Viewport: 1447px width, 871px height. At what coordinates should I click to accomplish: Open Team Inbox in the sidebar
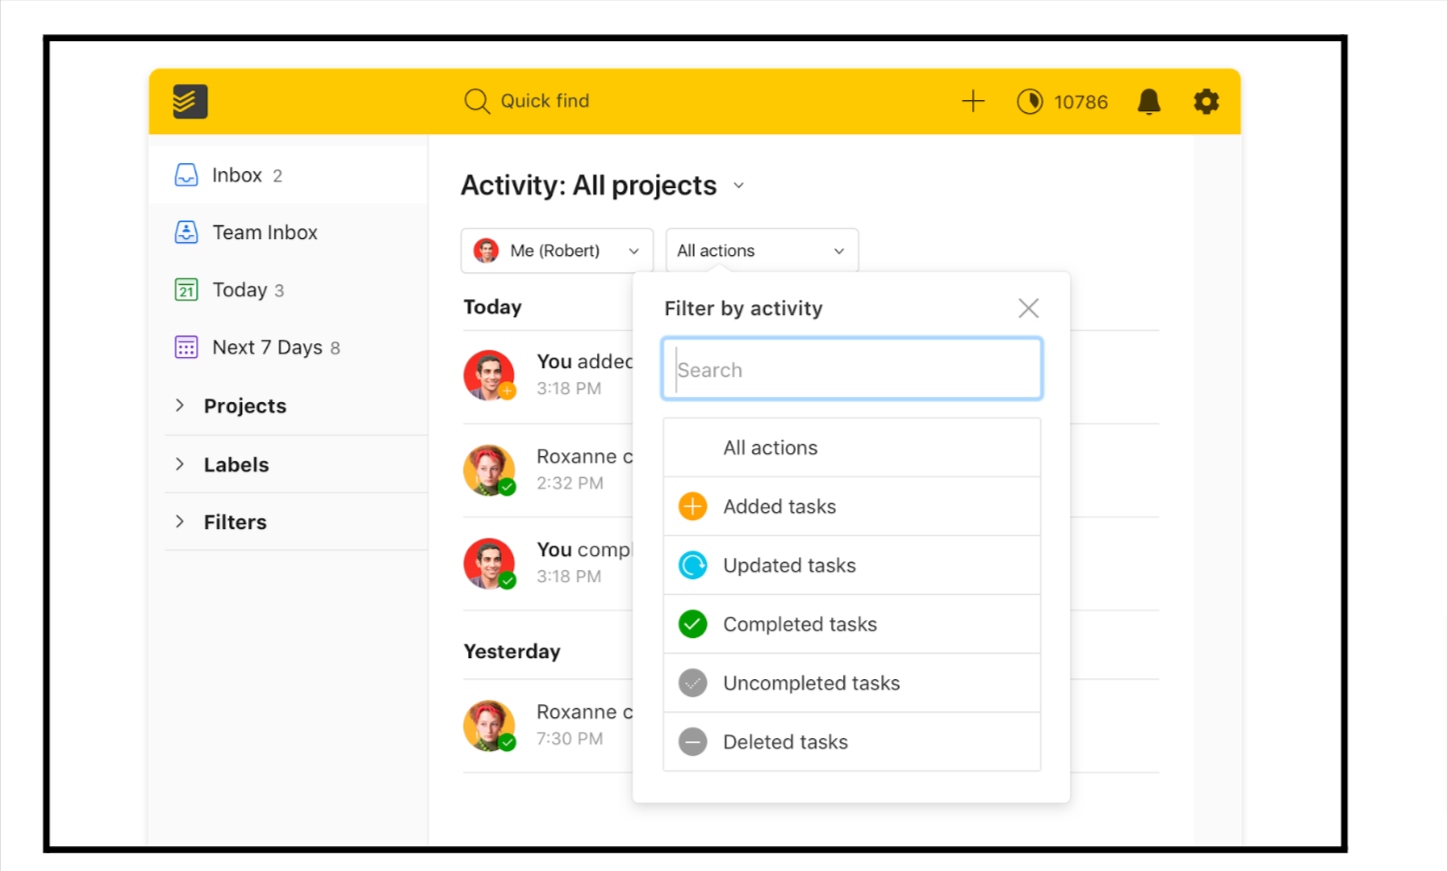tap(264, 232)
